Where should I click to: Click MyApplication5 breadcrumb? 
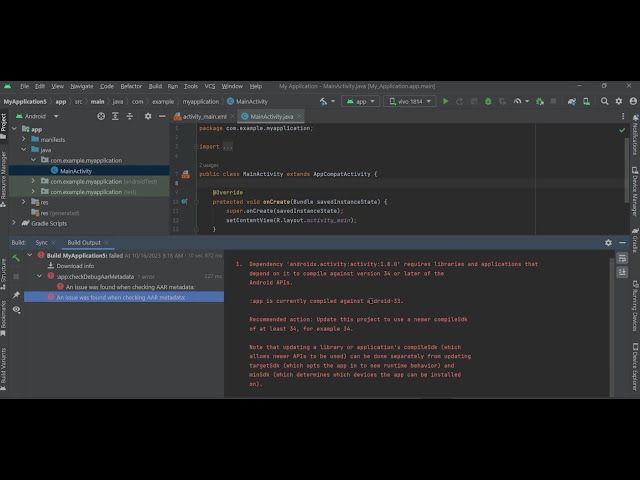25,102
